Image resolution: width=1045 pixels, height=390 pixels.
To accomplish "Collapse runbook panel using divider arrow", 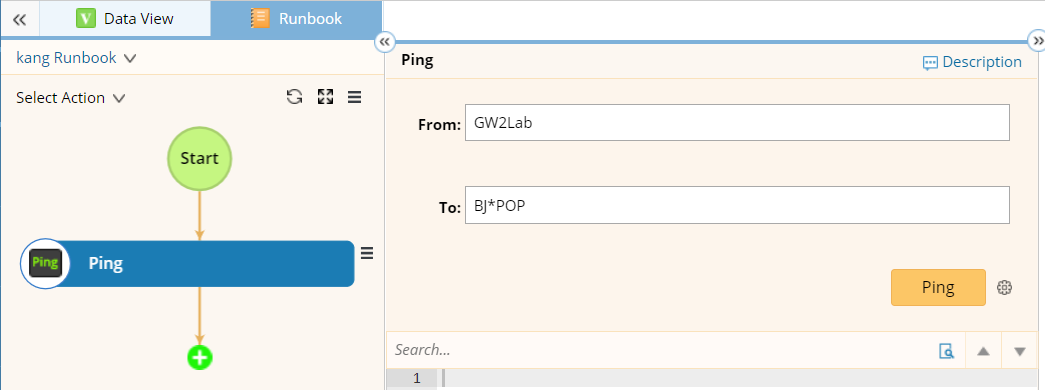I will pyautogui.click(x=384, y=42).
